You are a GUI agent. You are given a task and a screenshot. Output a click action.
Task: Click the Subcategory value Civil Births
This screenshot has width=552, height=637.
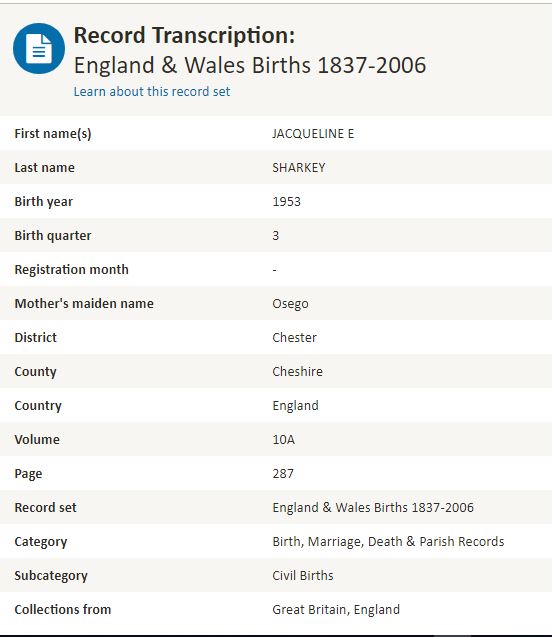303,575
